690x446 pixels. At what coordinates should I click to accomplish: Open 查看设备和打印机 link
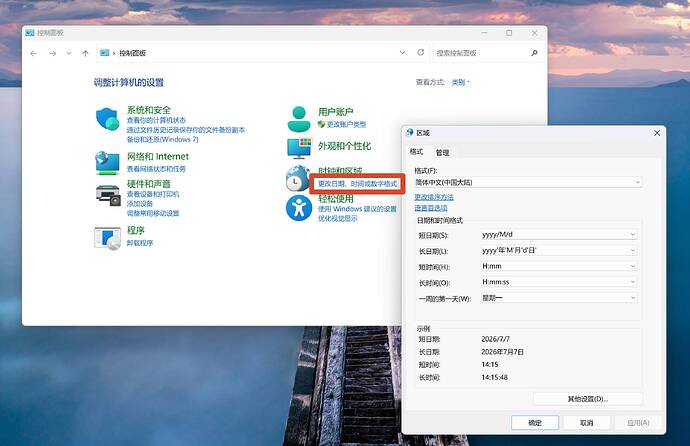pyautogui.click(x=153, y=194)
